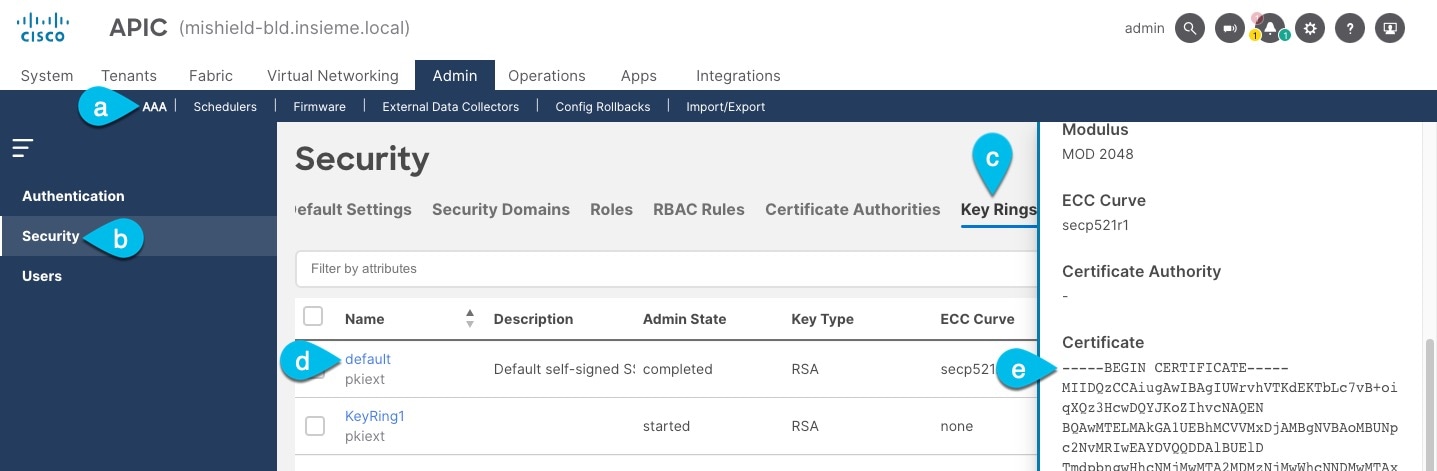Open the feedback megaphone icon

coord(1229,28)
